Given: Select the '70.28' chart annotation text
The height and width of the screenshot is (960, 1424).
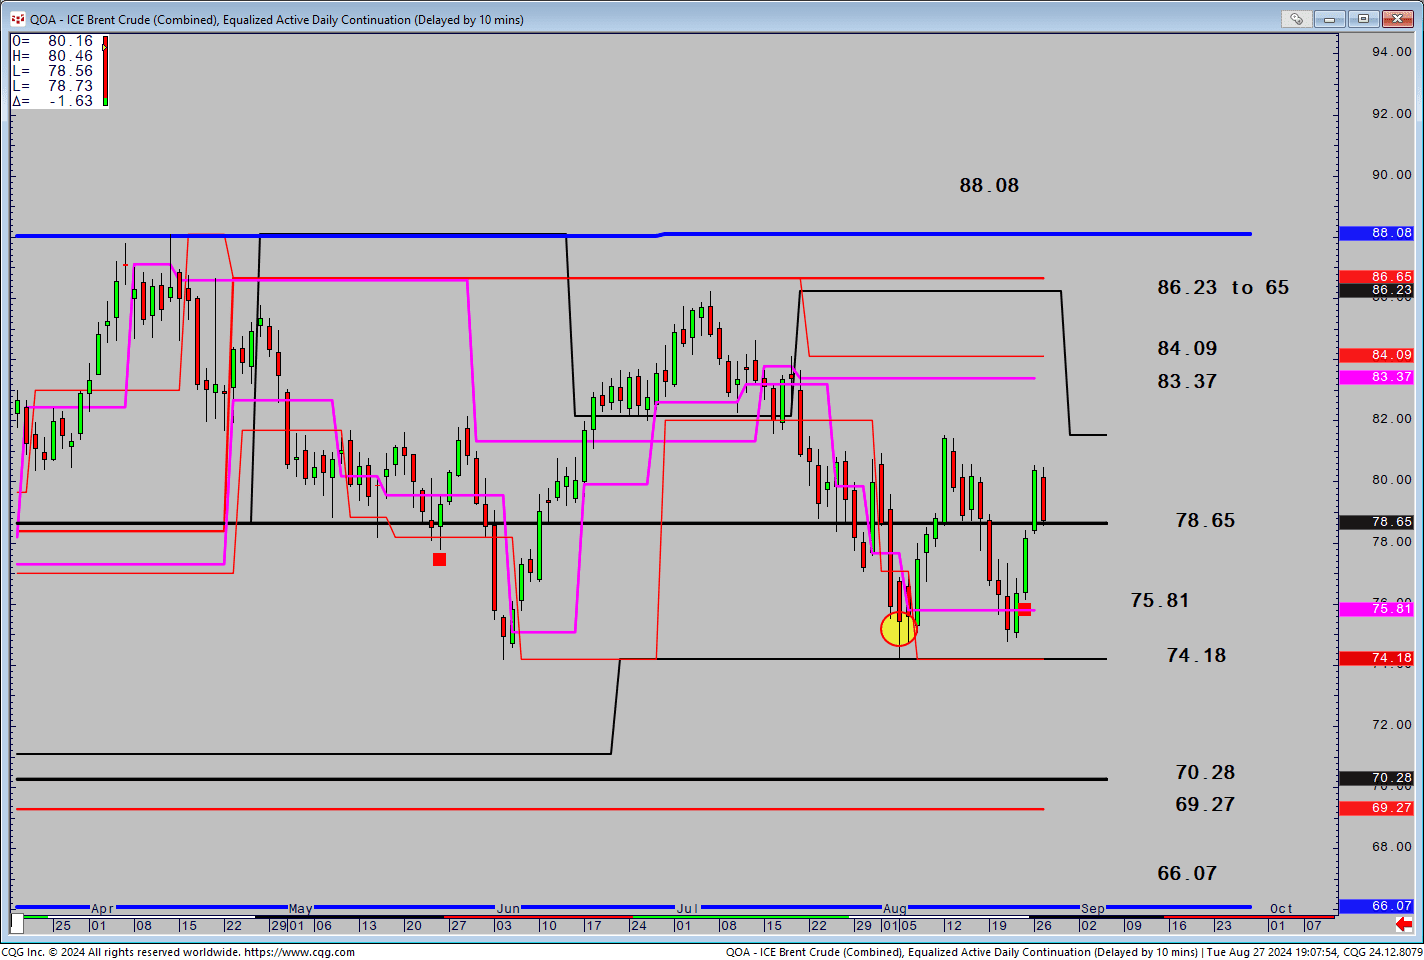Looking at the screenshot, I should point(1205,772).
